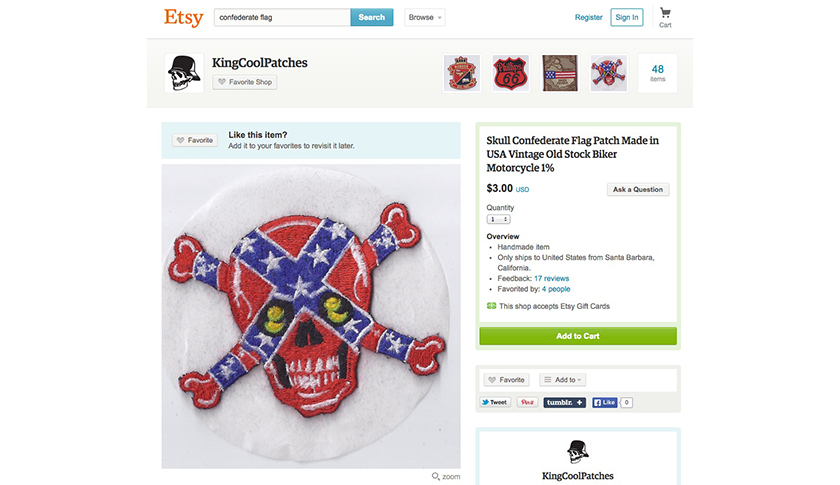Click the Pinterest Pin it button

coord(527,402)
